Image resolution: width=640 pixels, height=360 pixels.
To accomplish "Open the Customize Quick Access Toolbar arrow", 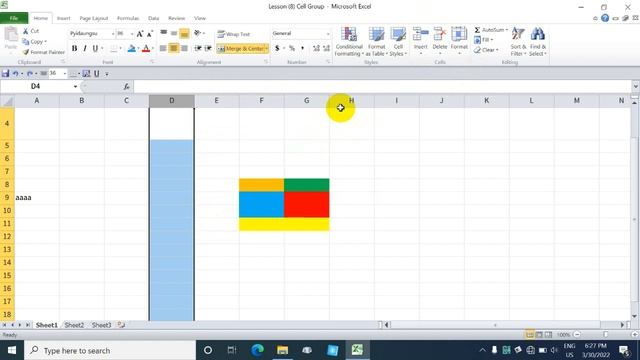I will [x=107, y=74].
